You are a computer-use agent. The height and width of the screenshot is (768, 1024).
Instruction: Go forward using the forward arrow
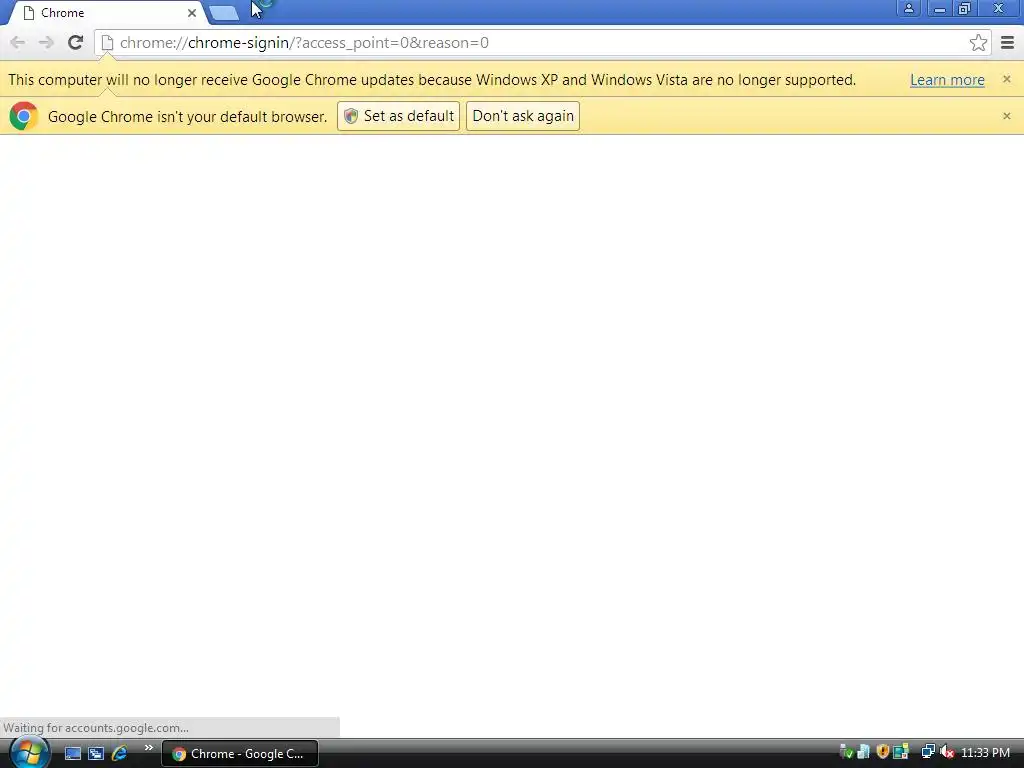(x=46, y=43)
